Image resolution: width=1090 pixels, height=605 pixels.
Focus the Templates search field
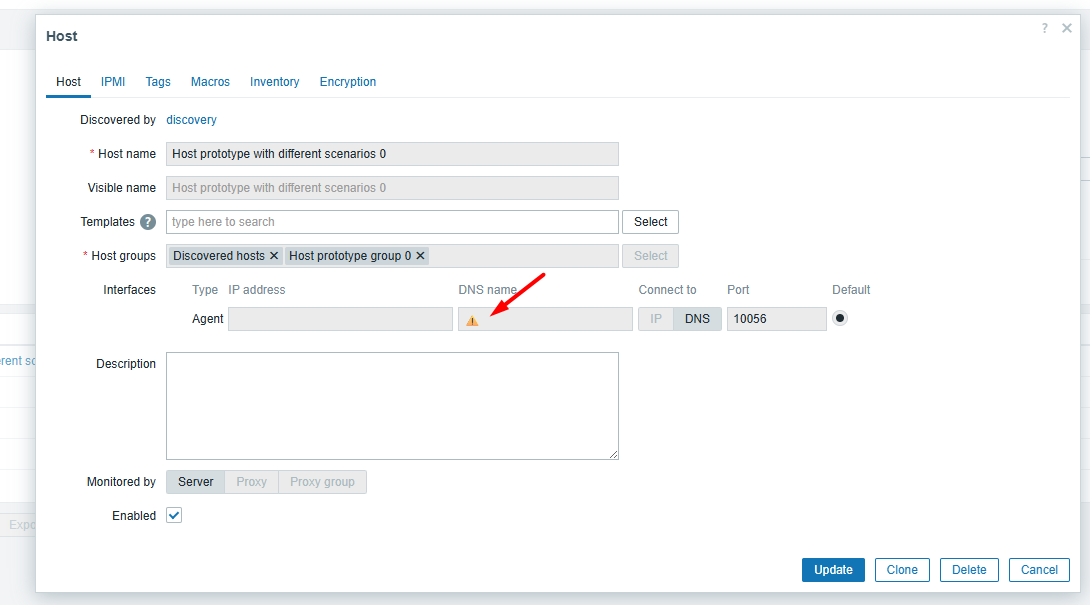tap(392, 222)
